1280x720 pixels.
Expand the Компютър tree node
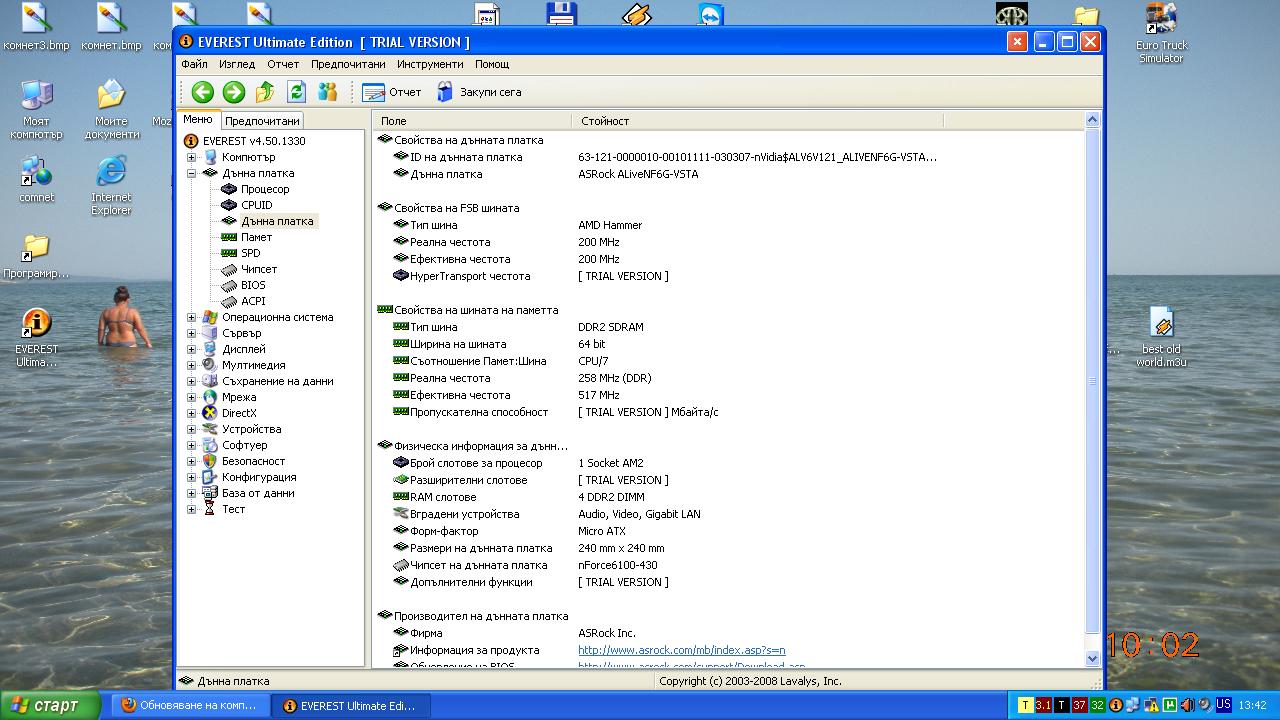coord(192,157)
